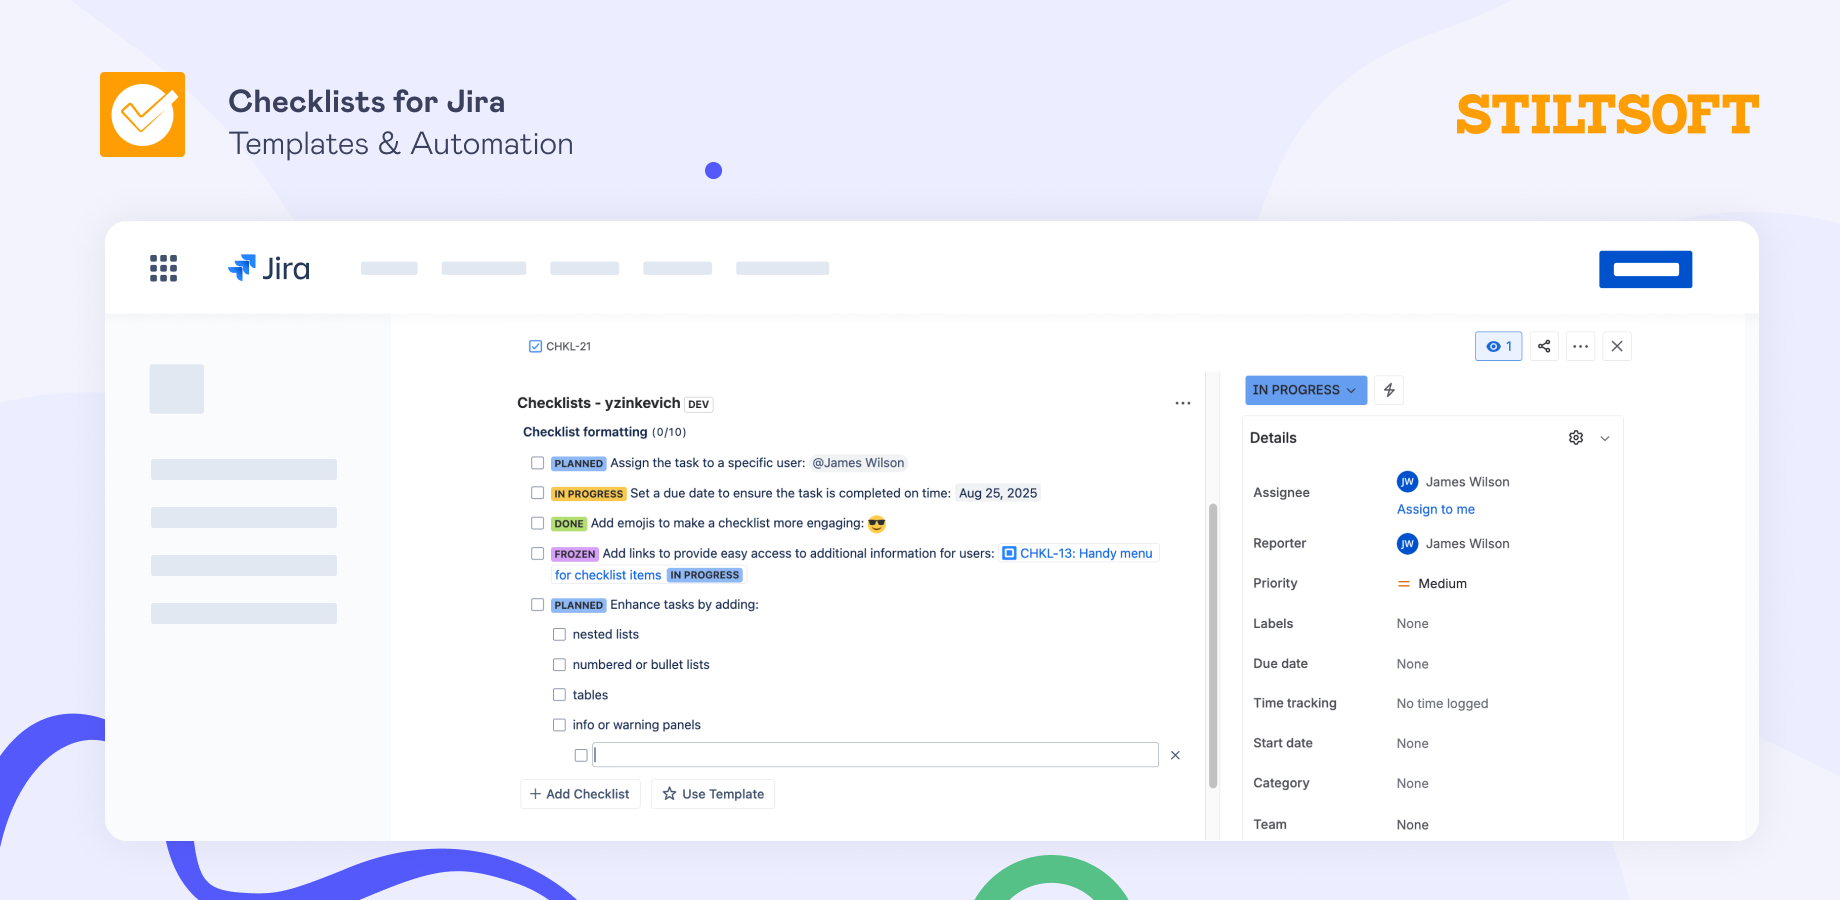Open the Jira app switcher grid icon

[162, 267]
